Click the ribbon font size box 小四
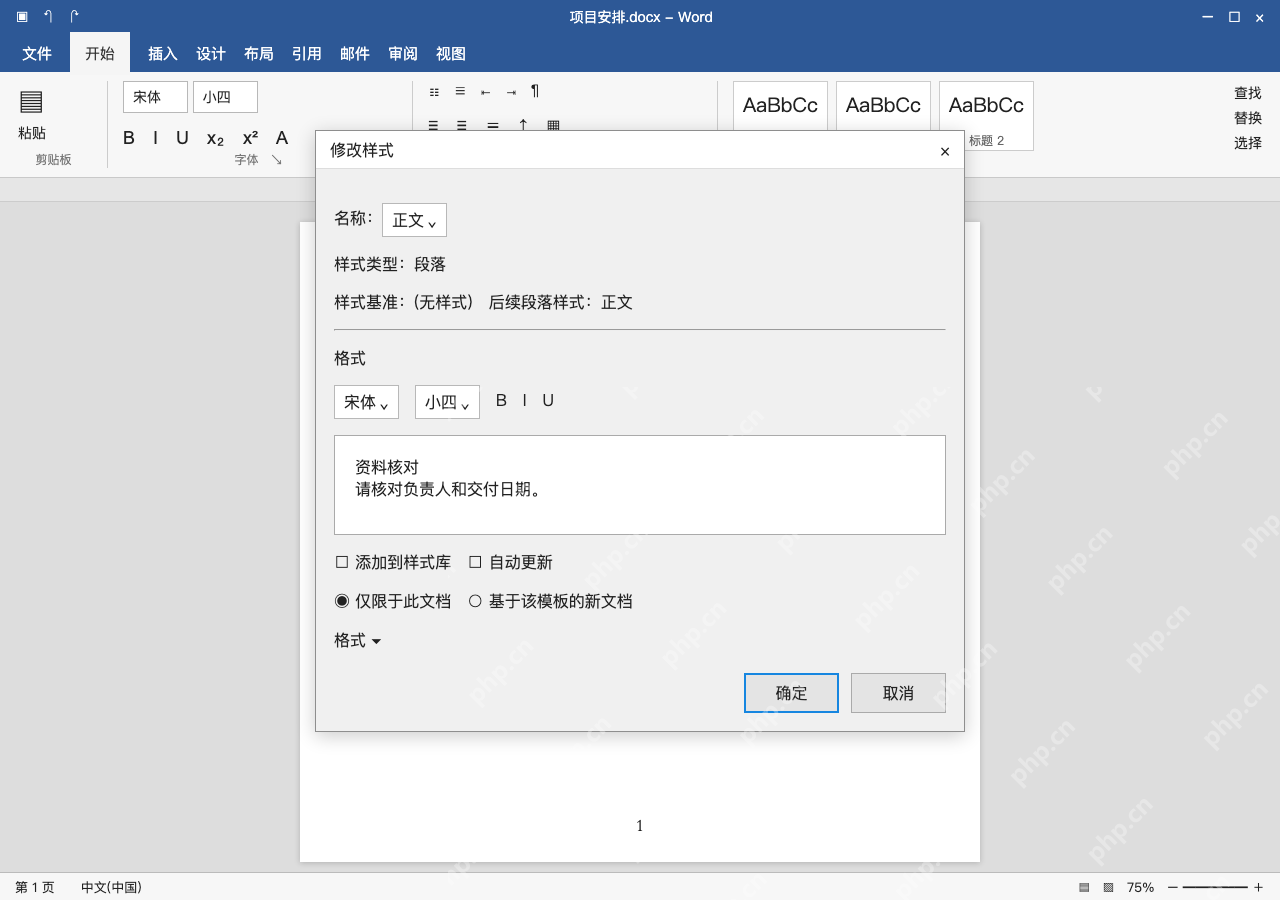This screenshot has height=900, width=1280. point(225,97)
